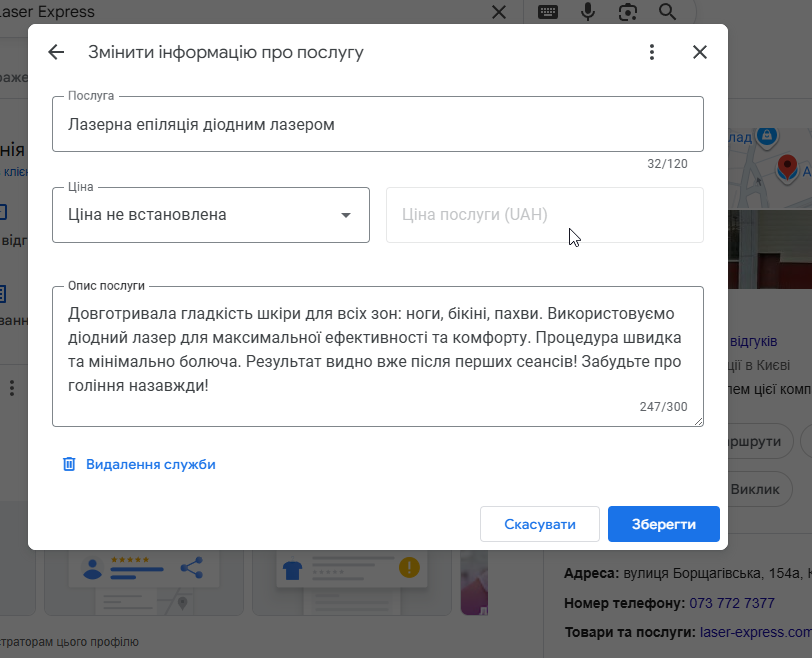The image size is (812, 658).
Task: Click the red map pin on the map
Action: click(787, 167)
